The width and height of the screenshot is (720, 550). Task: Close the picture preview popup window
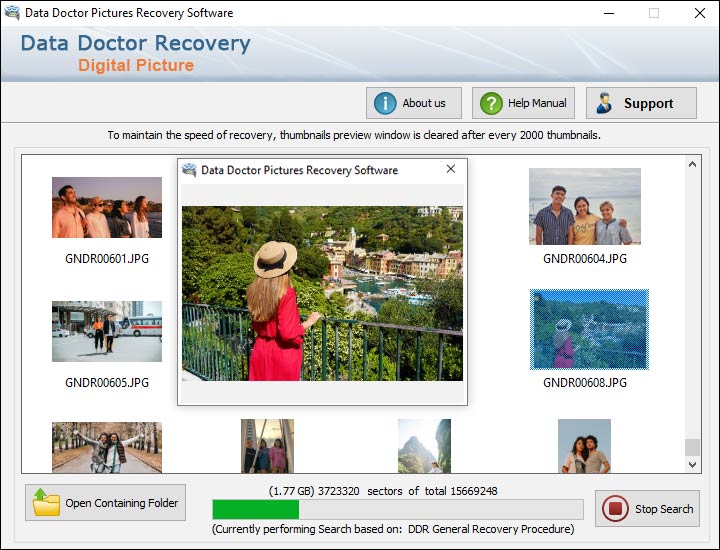pyautogui.click(x=451, y=169)
